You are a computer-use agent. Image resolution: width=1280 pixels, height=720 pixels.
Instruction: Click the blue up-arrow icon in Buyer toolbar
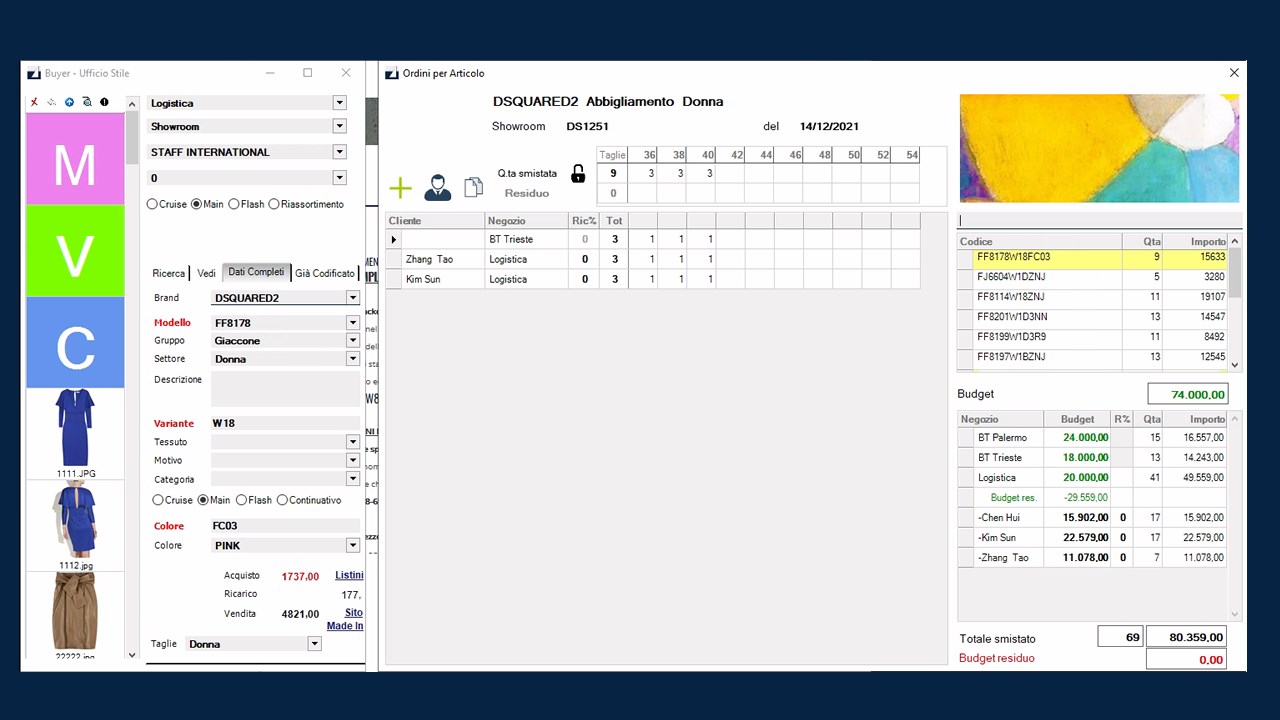click(69, 102)
